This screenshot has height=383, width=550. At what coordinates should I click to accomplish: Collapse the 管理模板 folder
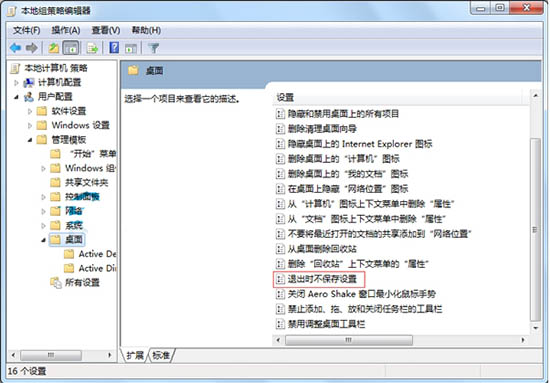click(x=30, y=140)
